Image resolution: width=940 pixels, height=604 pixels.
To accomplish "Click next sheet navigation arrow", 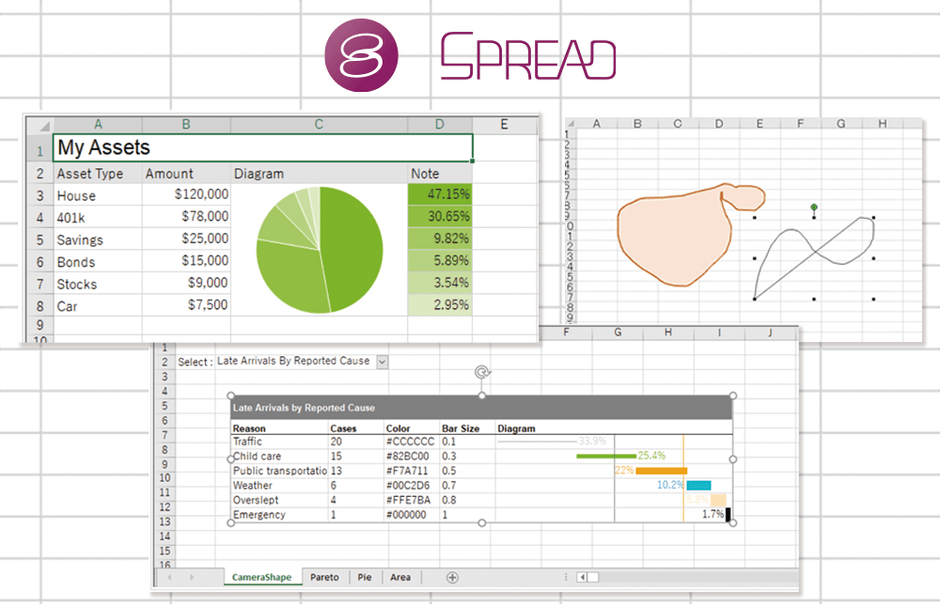I will pyautogui.click(x=192, y=578).
